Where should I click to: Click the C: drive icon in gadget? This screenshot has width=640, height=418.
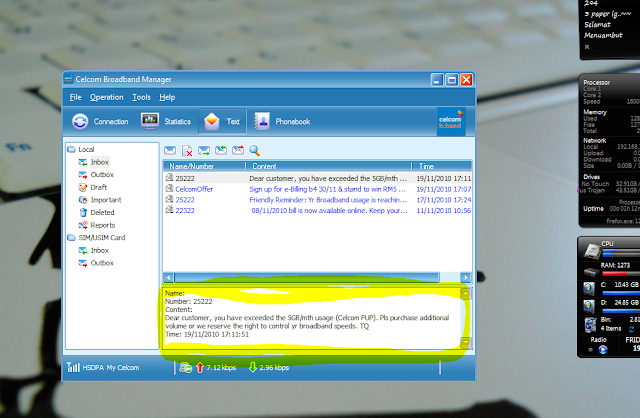589,288
